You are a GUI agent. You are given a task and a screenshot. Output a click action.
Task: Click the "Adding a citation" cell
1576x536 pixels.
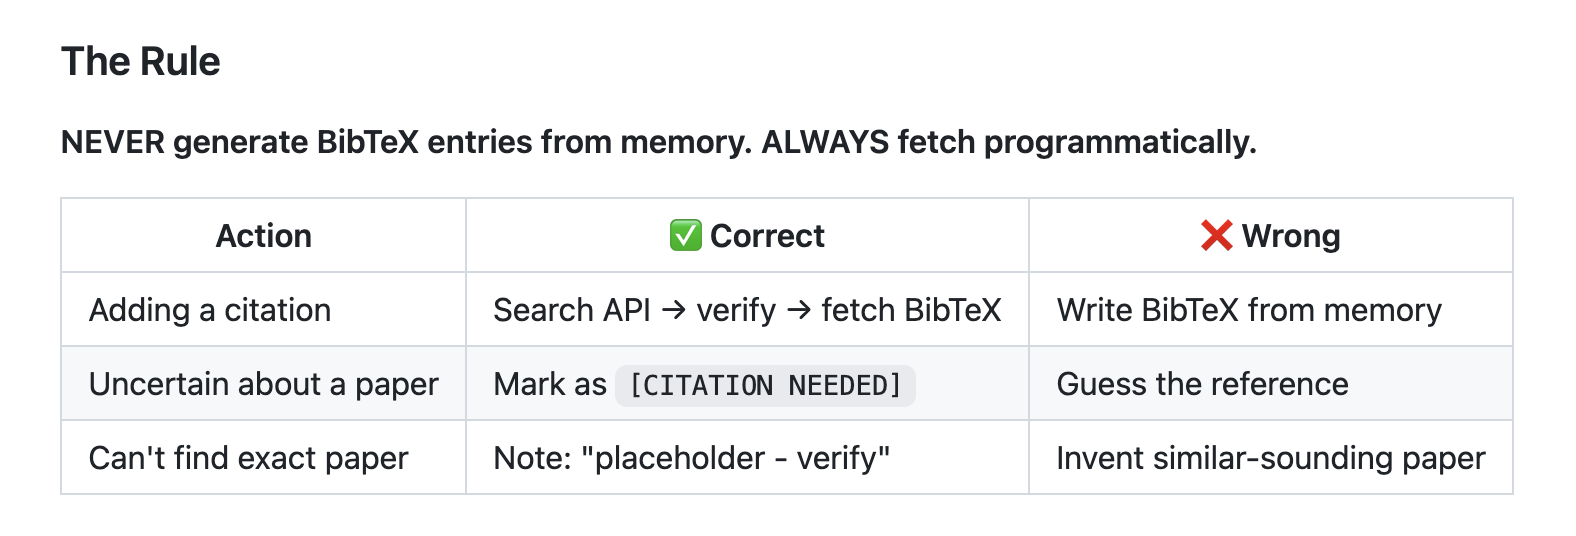210,310
